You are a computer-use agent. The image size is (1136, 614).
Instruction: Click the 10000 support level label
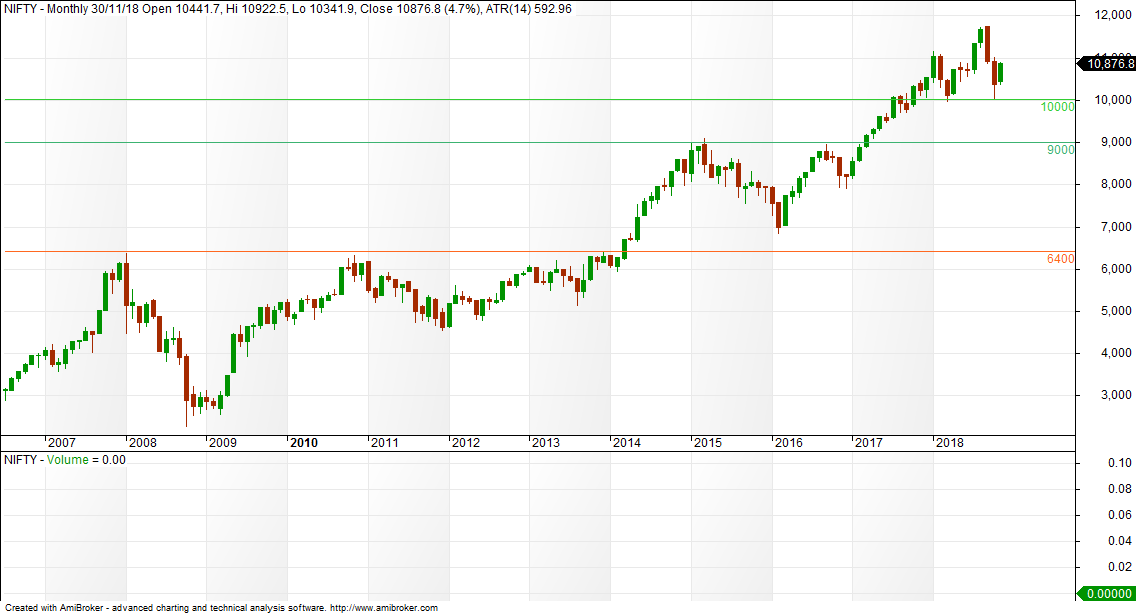click(1055, 106)
